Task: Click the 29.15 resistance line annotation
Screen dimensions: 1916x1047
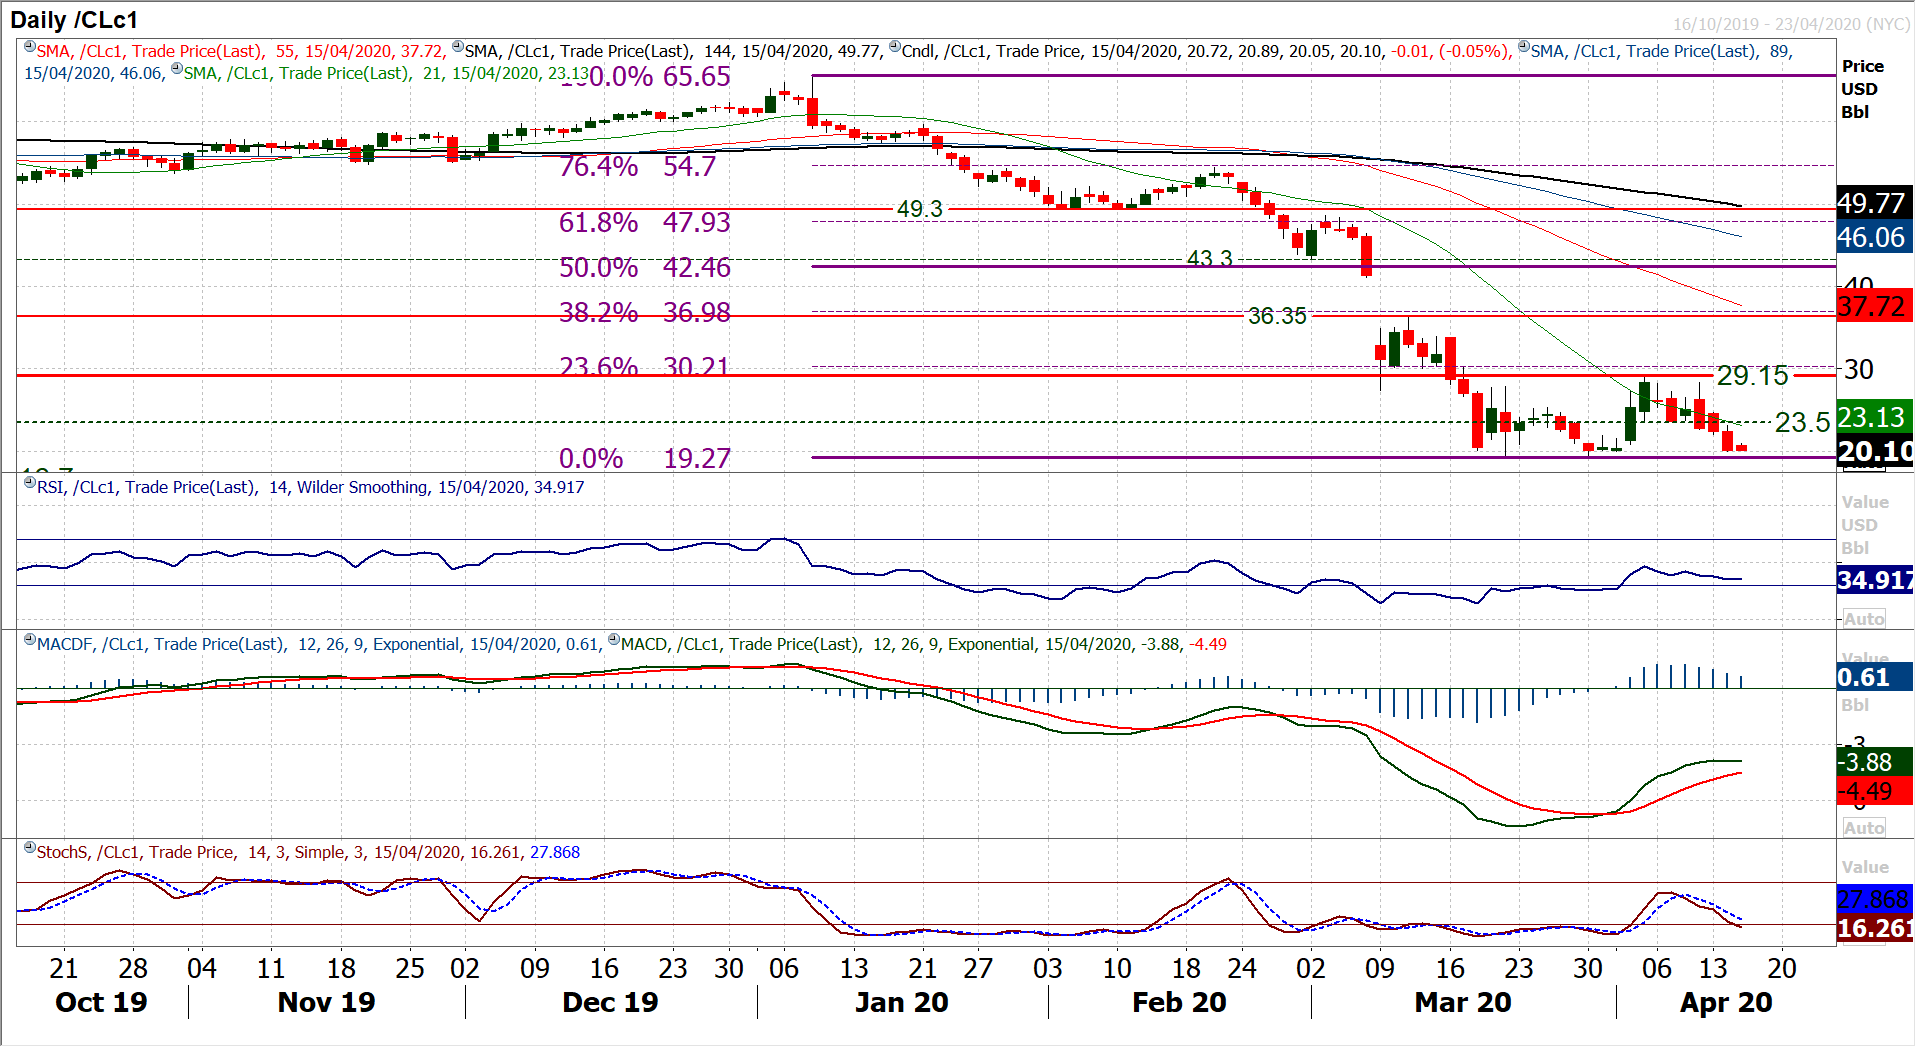Action: coord(1753,376)
